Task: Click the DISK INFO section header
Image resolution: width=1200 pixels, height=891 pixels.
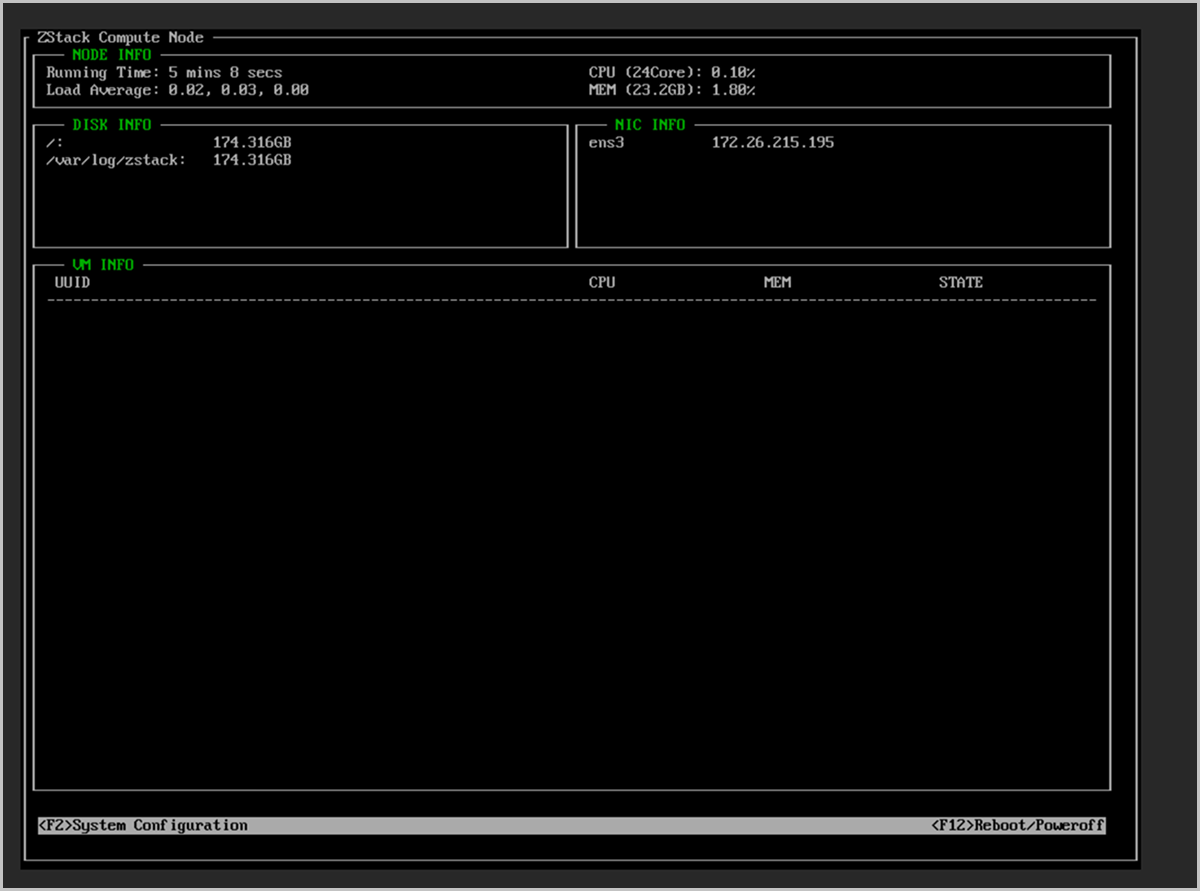Action: 112,125
